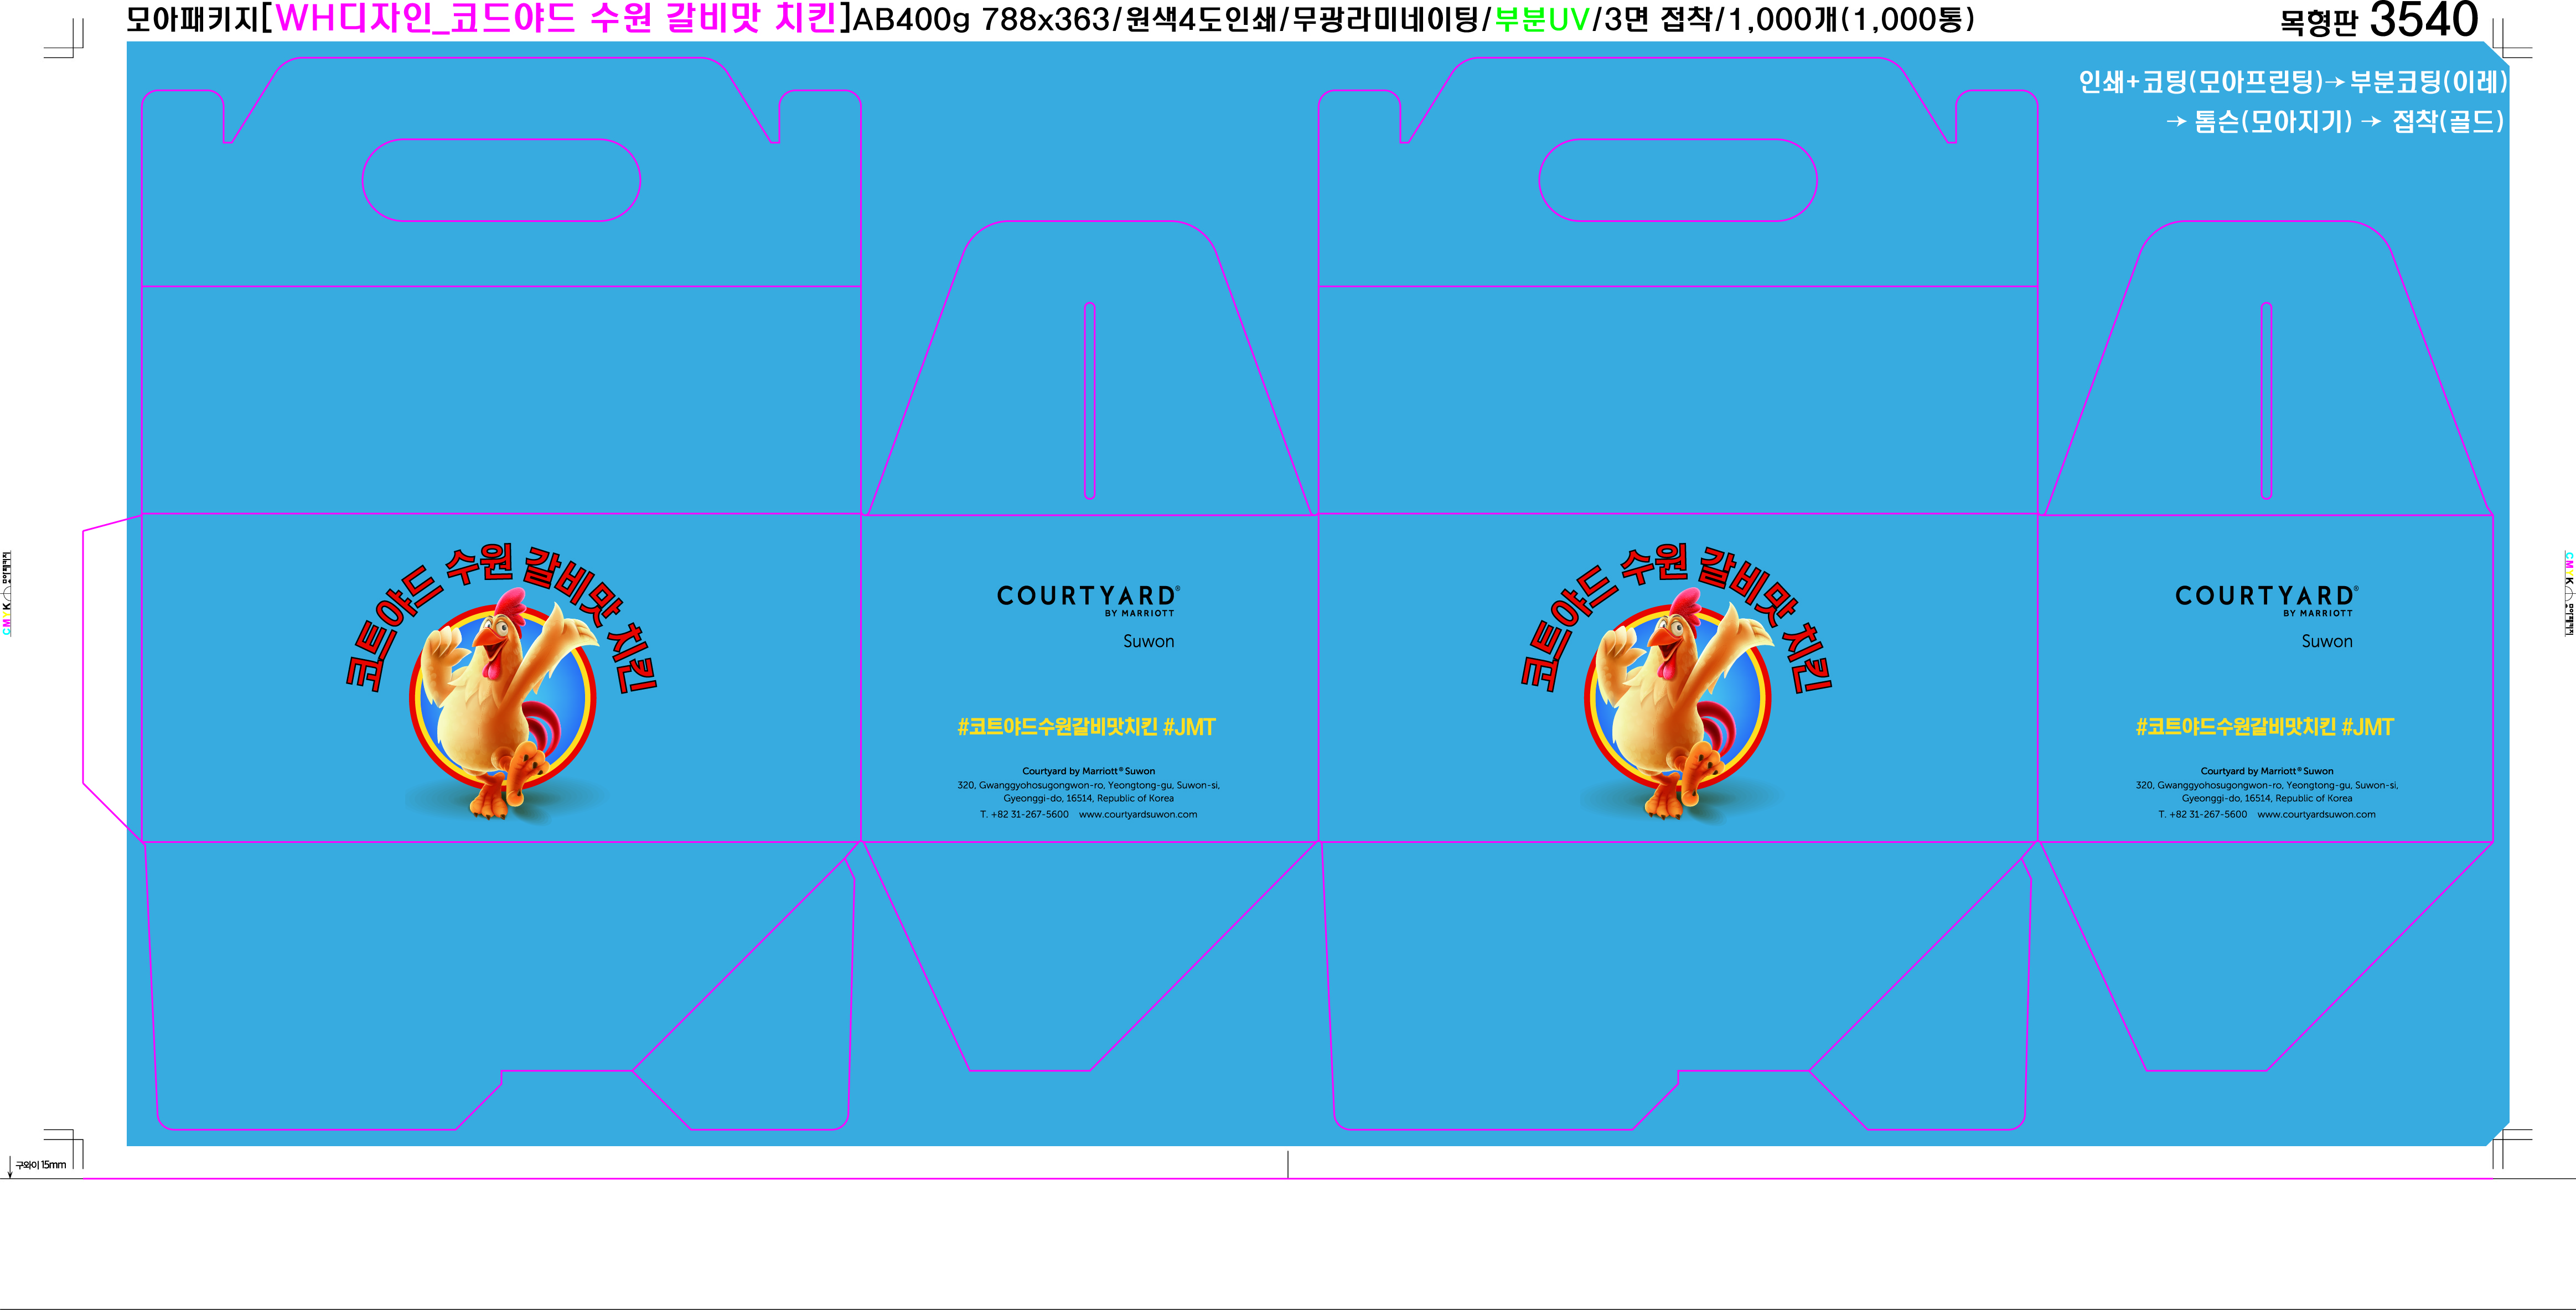2576x1310 pixels.
Task: Click the 목형판 3540 number at top right
Action: click(2423, 20)
